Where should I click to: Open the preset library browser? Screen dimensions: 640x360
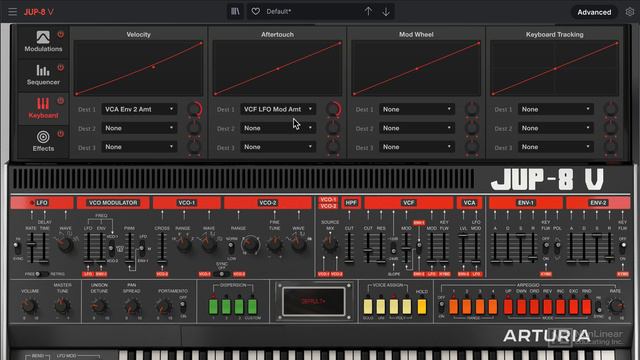[x=236, y=11]
